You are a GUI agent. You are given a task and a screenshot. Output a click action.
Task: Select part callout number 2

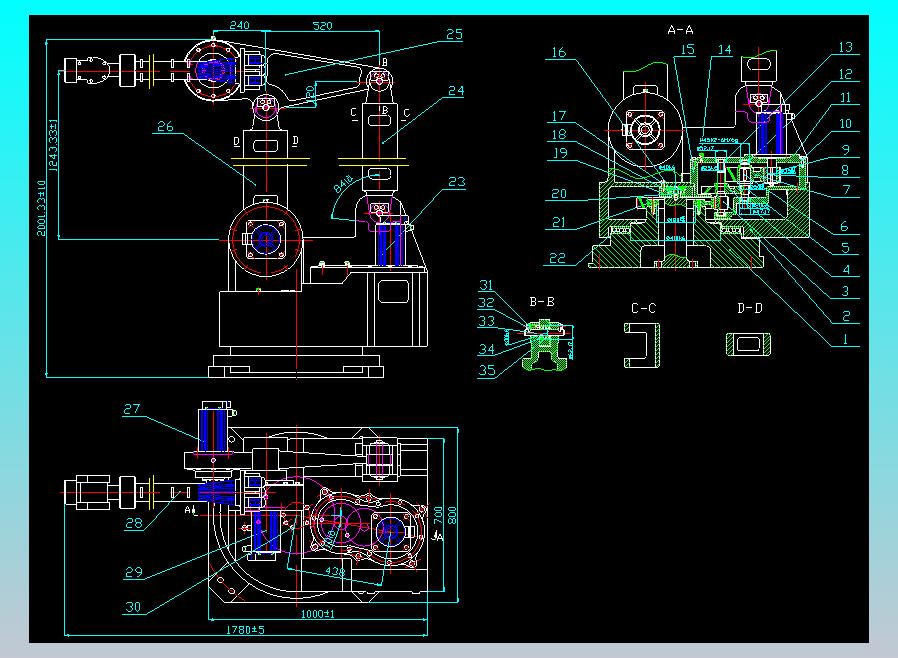(846, 316)
